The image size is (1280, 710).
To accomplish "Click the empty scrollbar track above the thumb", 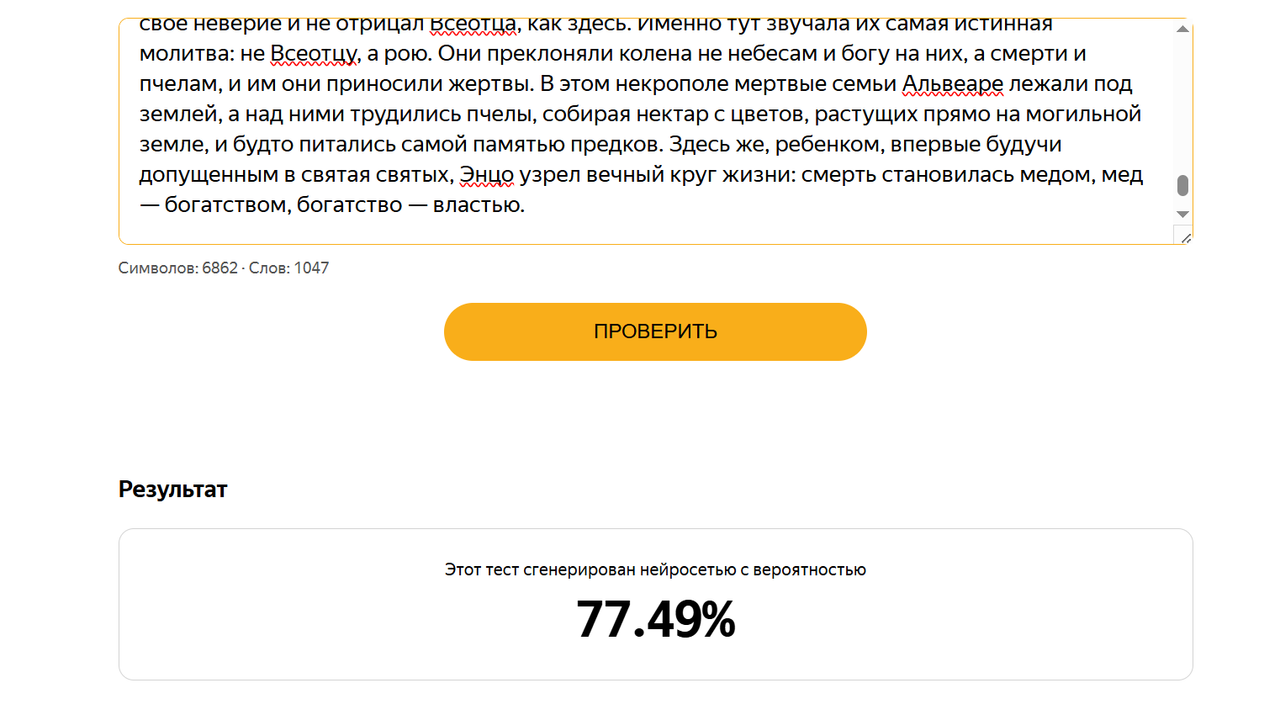I will 1183,105.
